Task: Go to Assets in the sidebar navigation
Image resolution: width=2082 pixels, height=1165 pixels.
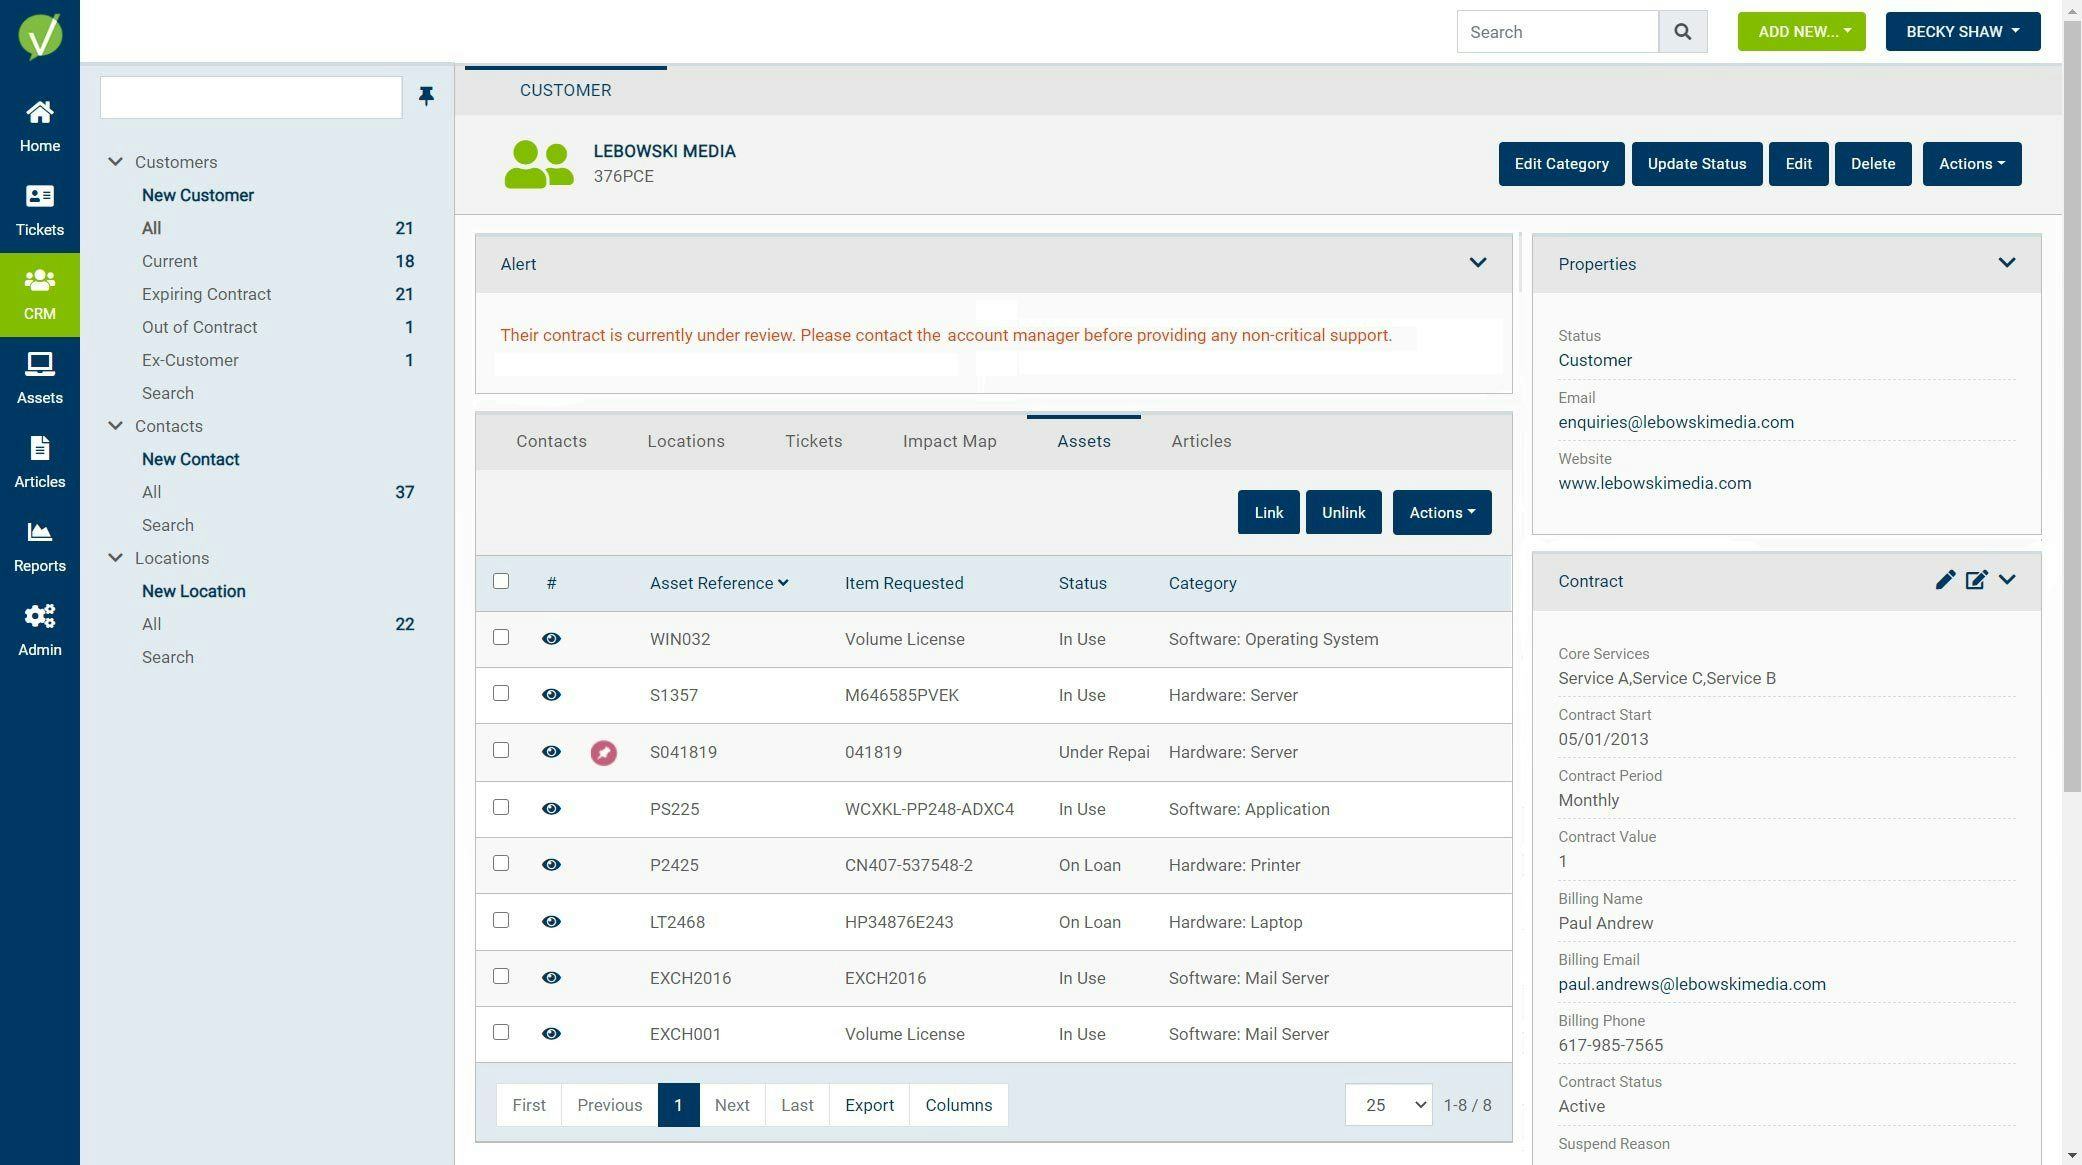Action: [x=39, y=378]
